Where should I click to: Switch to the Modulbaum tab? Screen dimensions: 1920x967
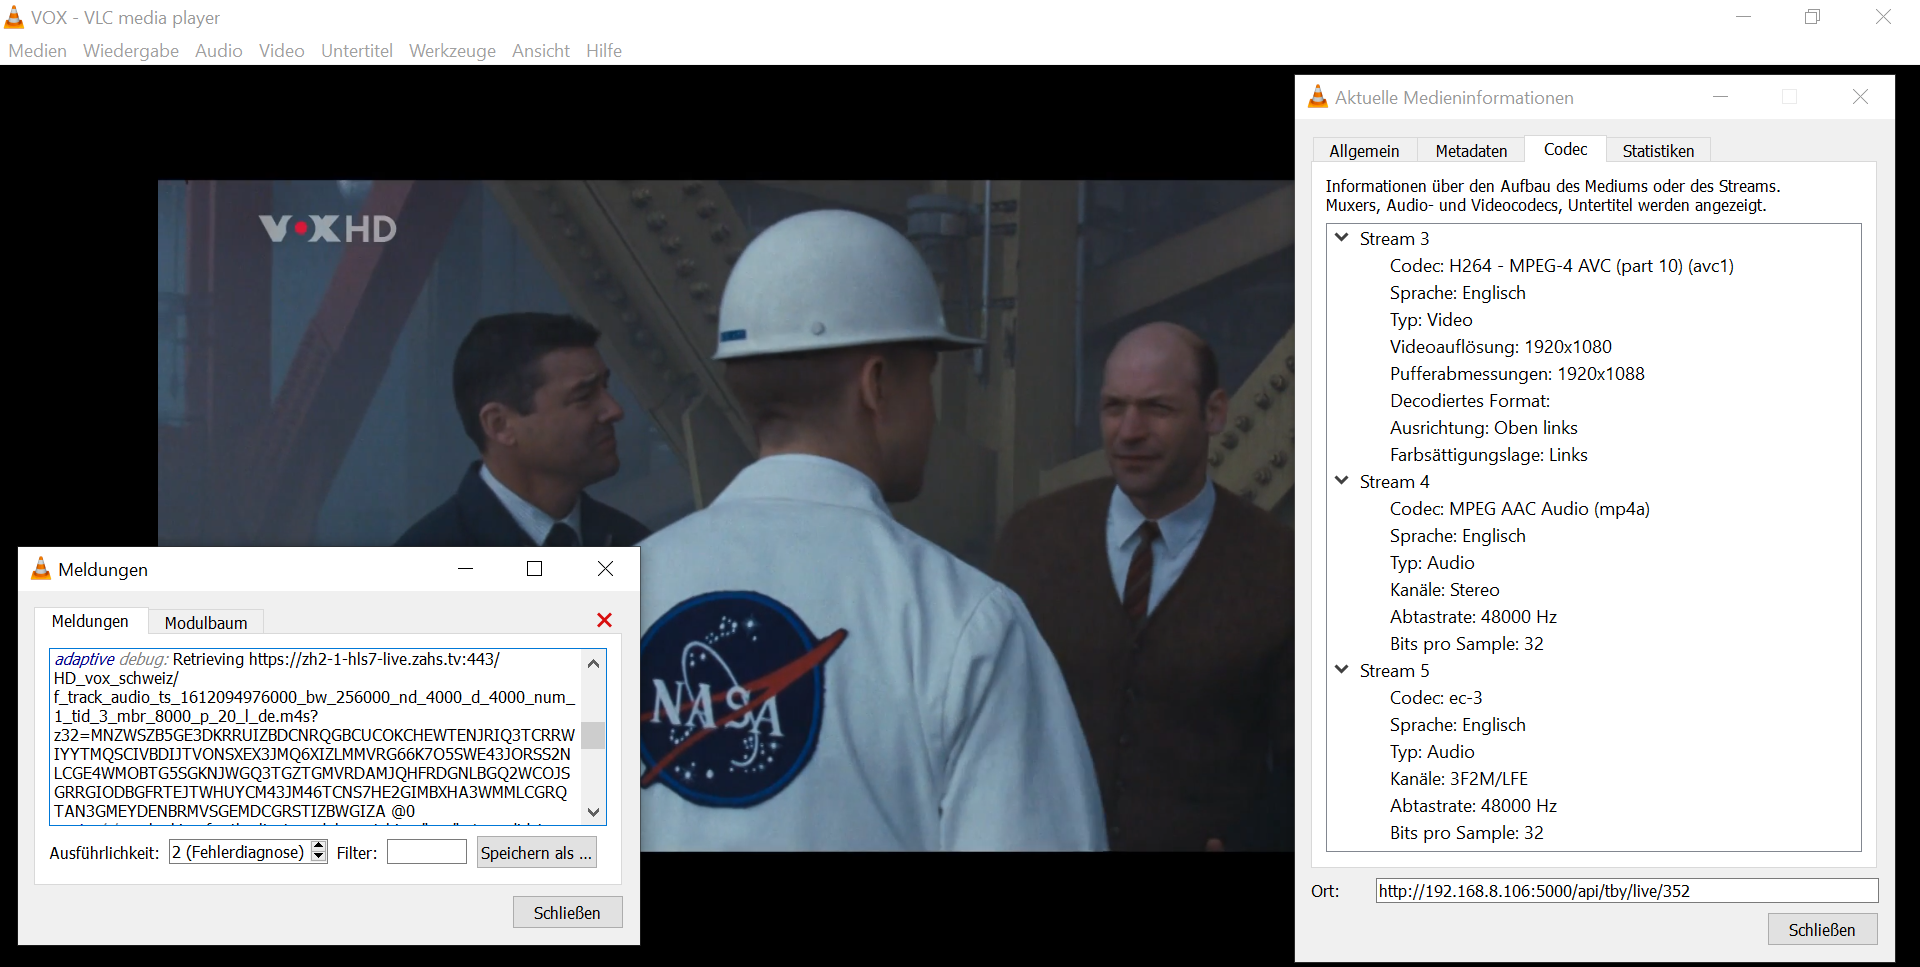pos(206,623)
